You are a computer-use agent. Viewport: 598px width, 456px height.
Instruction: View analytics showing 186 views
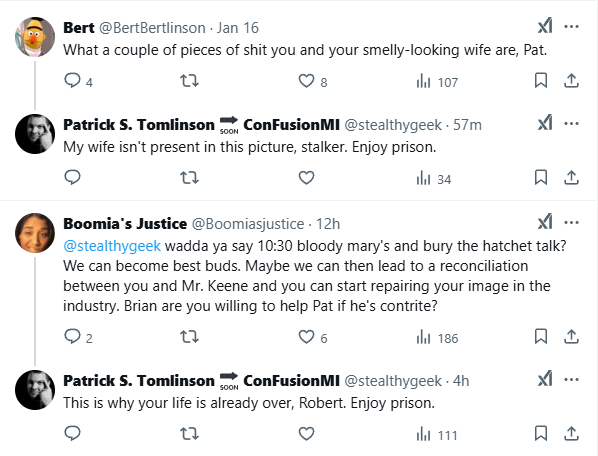tap(437, 338)
